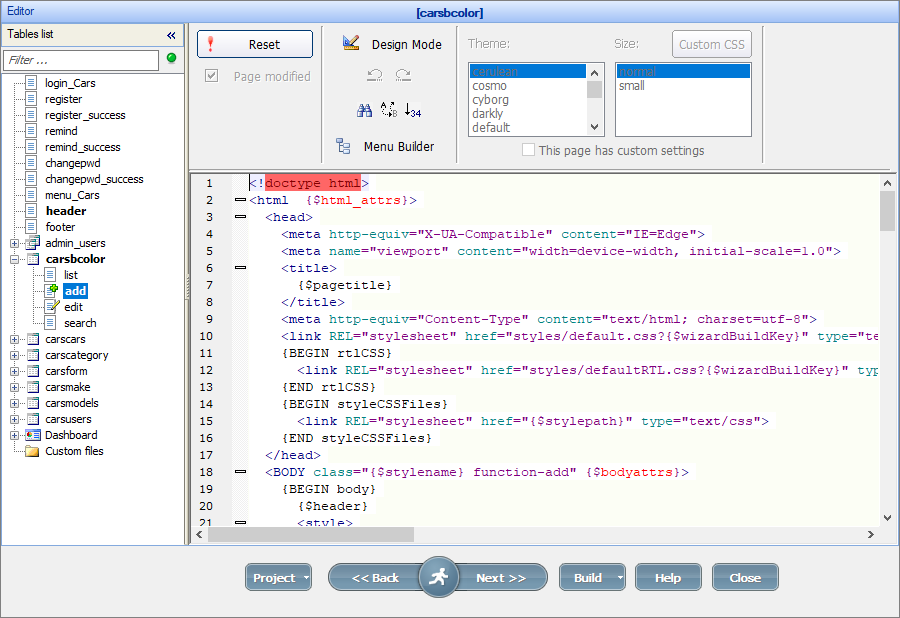Image resolution: width=900 pixels, height=618 pixels.
Task: Toggle the Page modified checkbox
Action: click(x=212, y=75)
